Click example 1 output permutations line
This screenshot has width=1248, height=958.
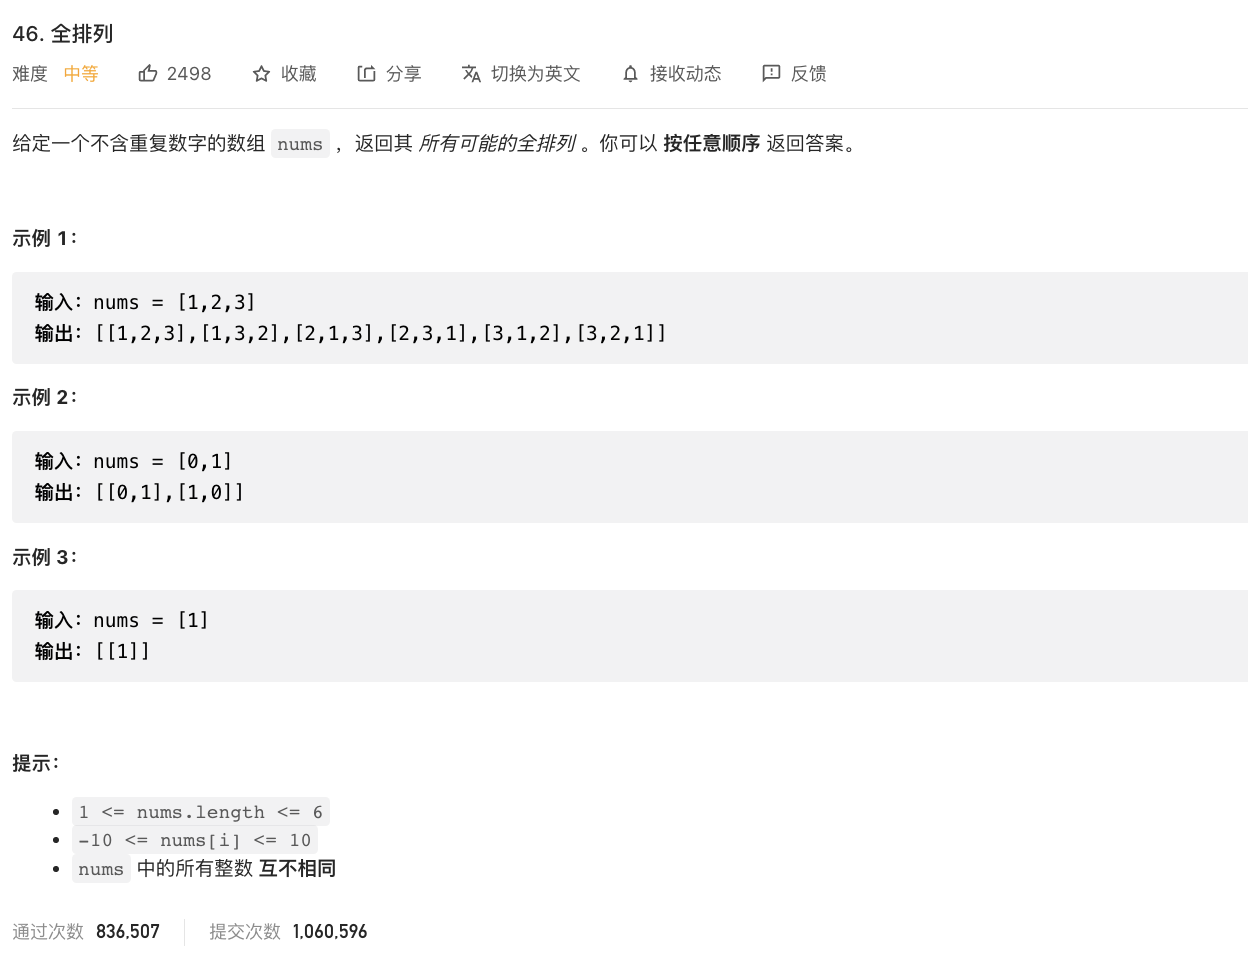380,333
